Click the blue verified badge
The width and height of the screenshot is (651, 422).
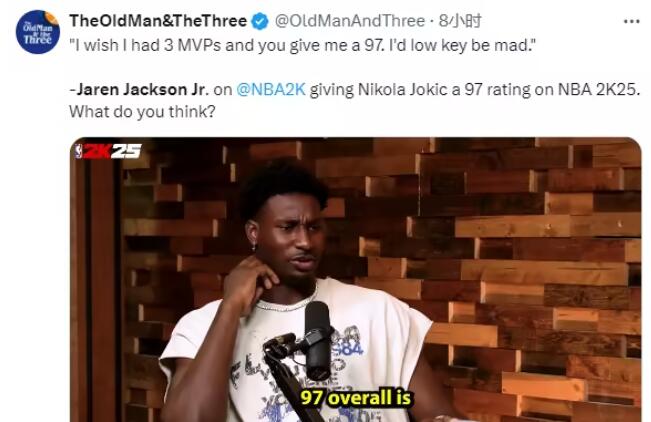[261, 21]
